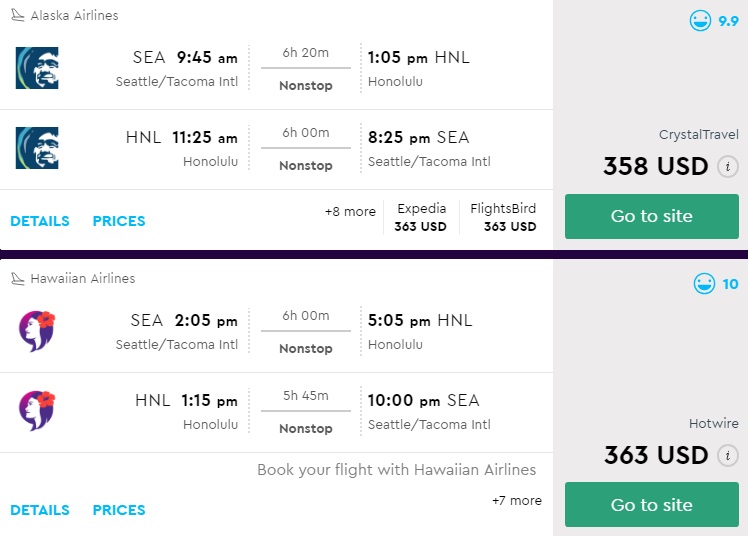Open PRICES for the Alaska Airlines flight
Screen dimensions: 748x536
pyautogui.click(x=119, y=221)
